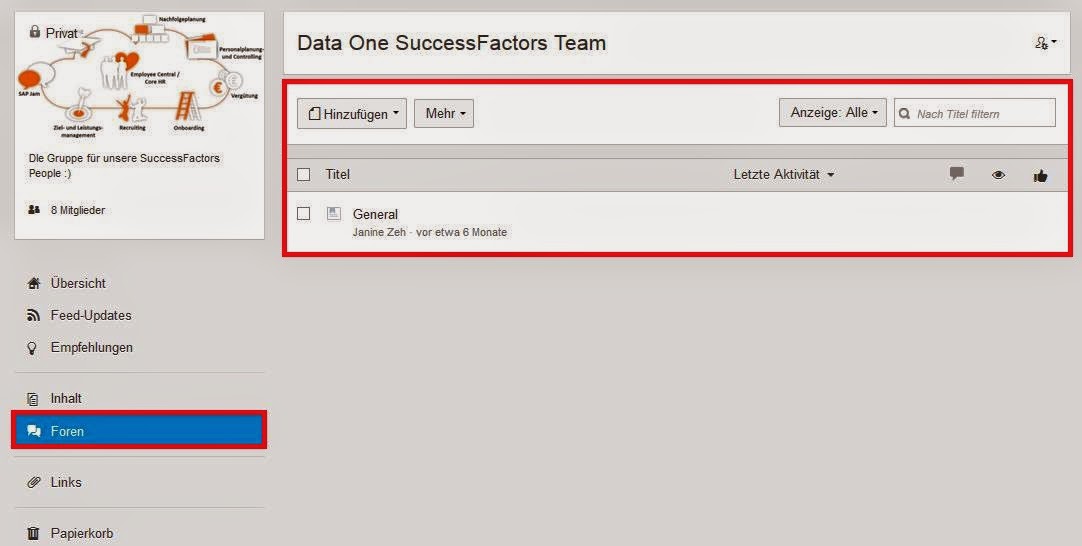
Task: View the 8 Mitglieder members list
Action: click(77, 210)
